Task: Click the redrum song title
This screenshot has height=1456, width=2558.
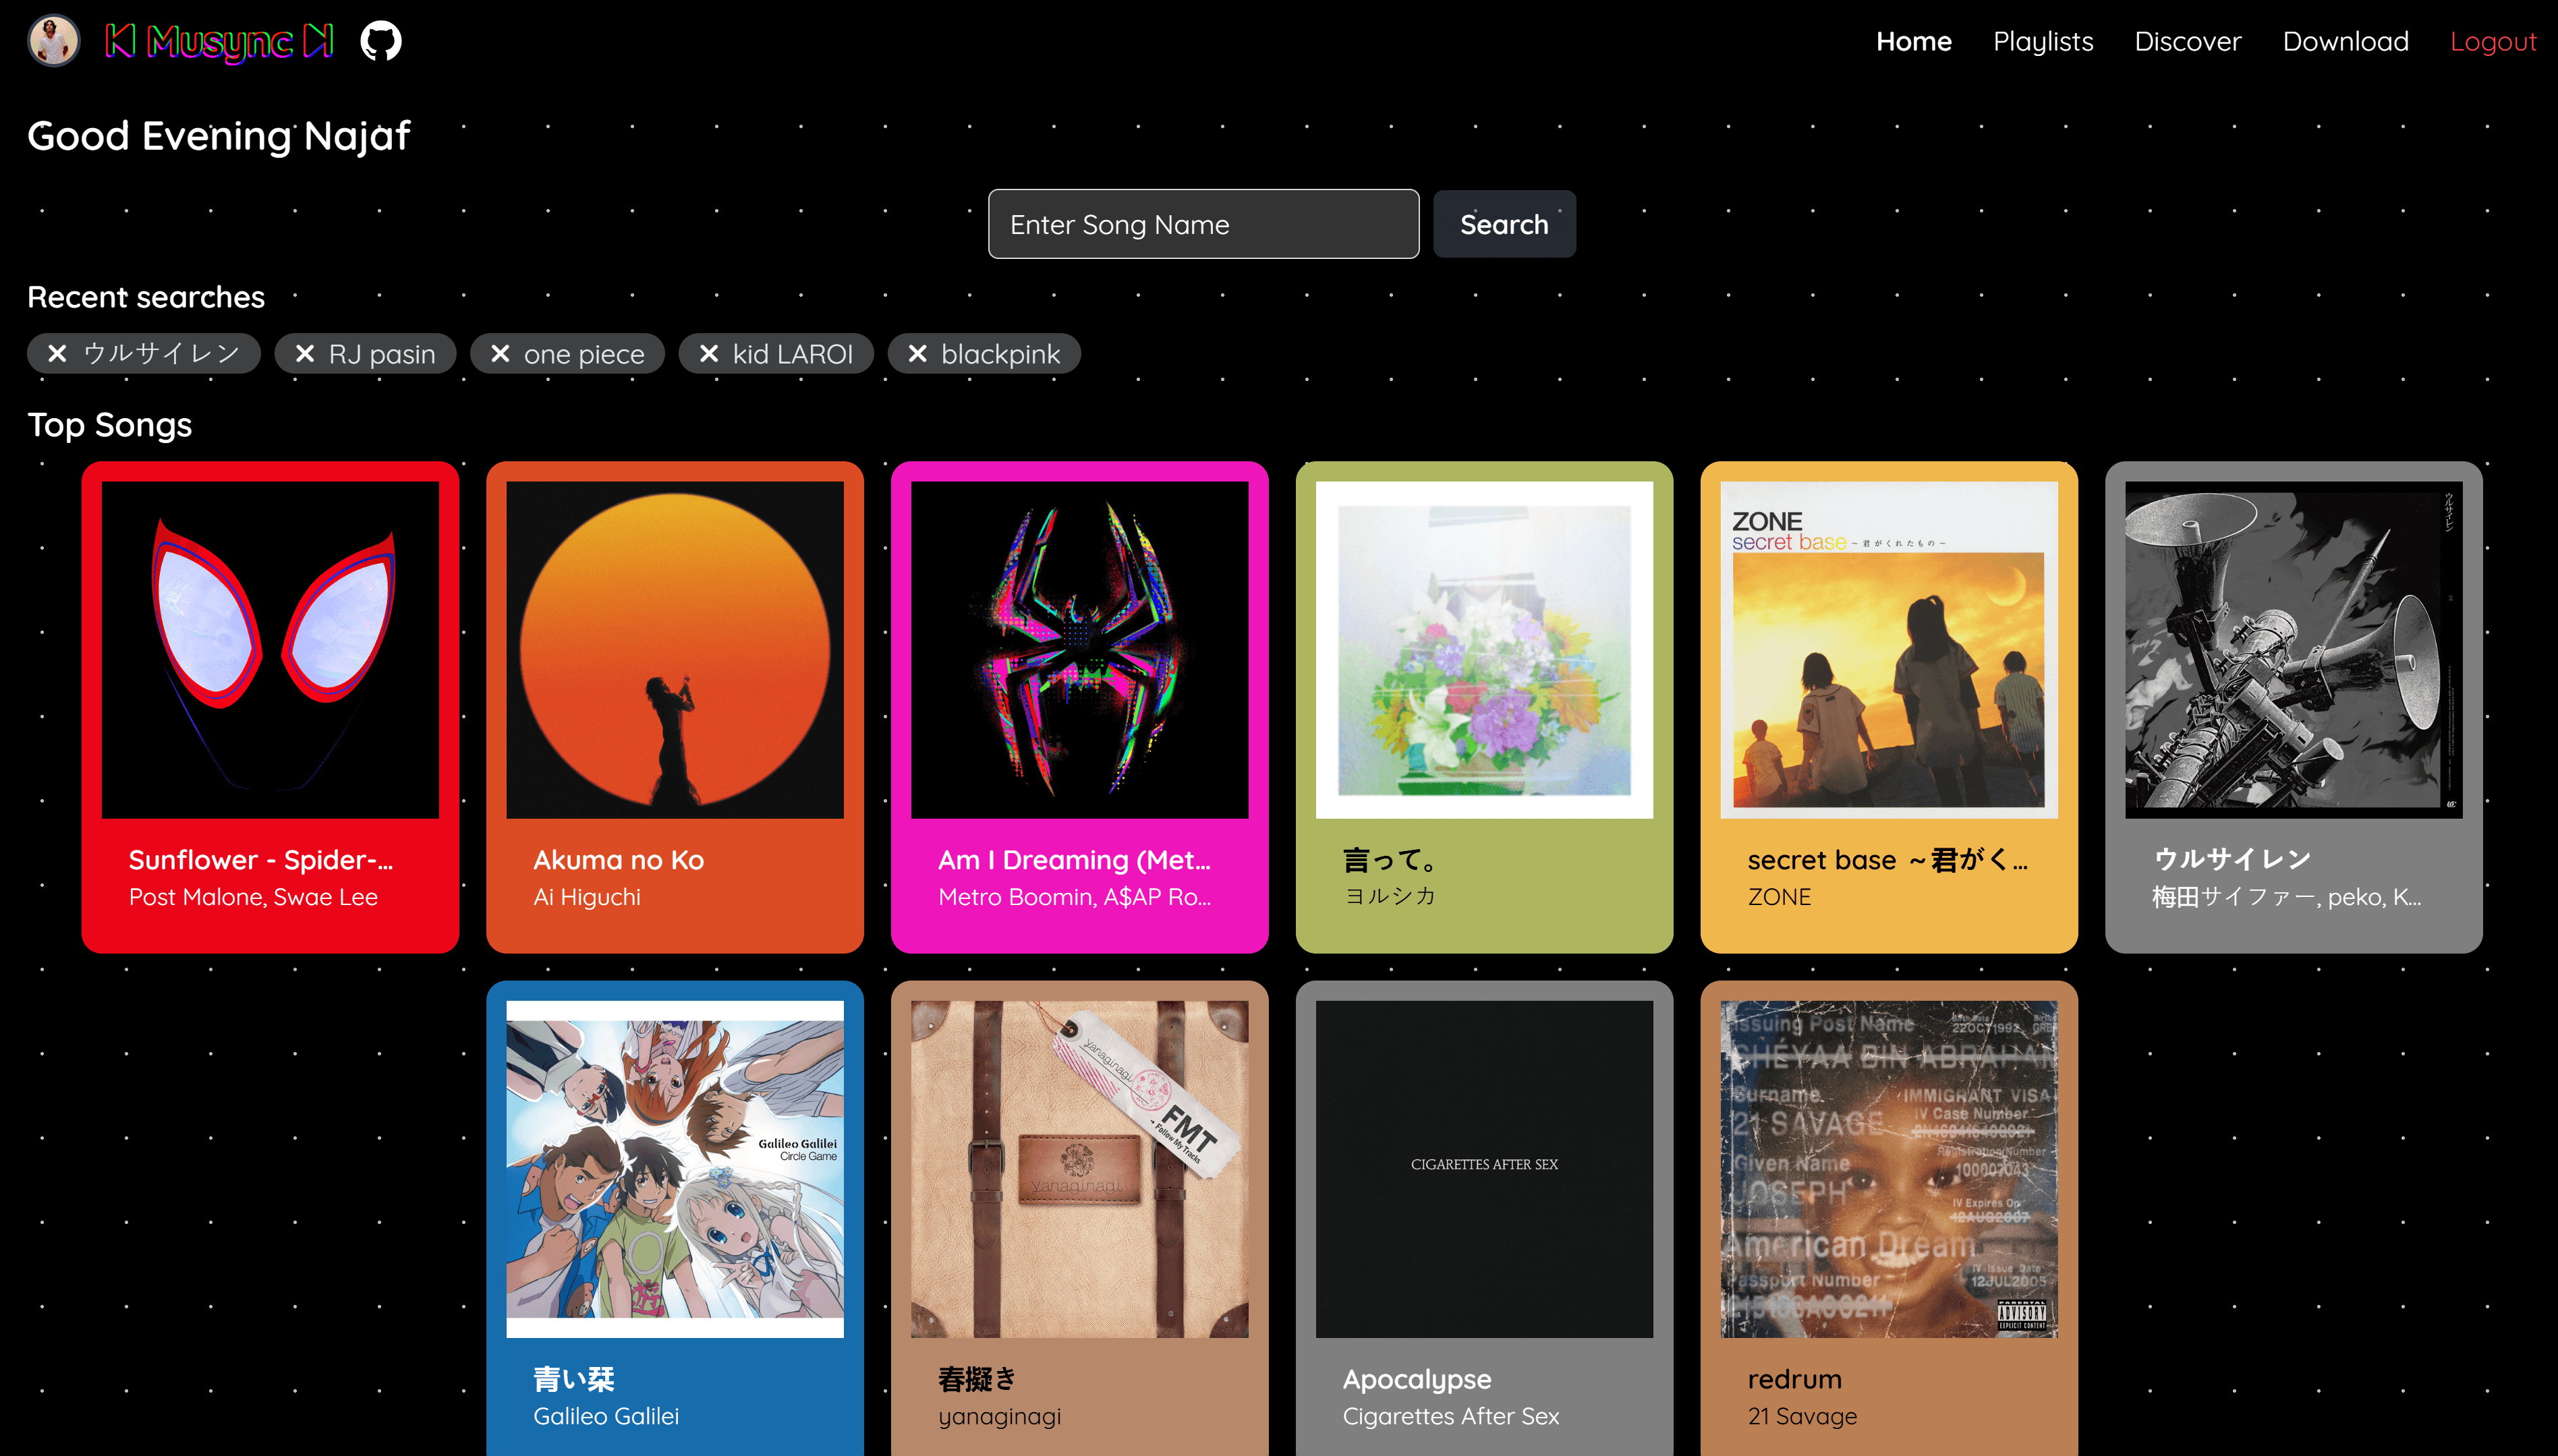Action: pyautogui.click(x=1794, y=1379)
